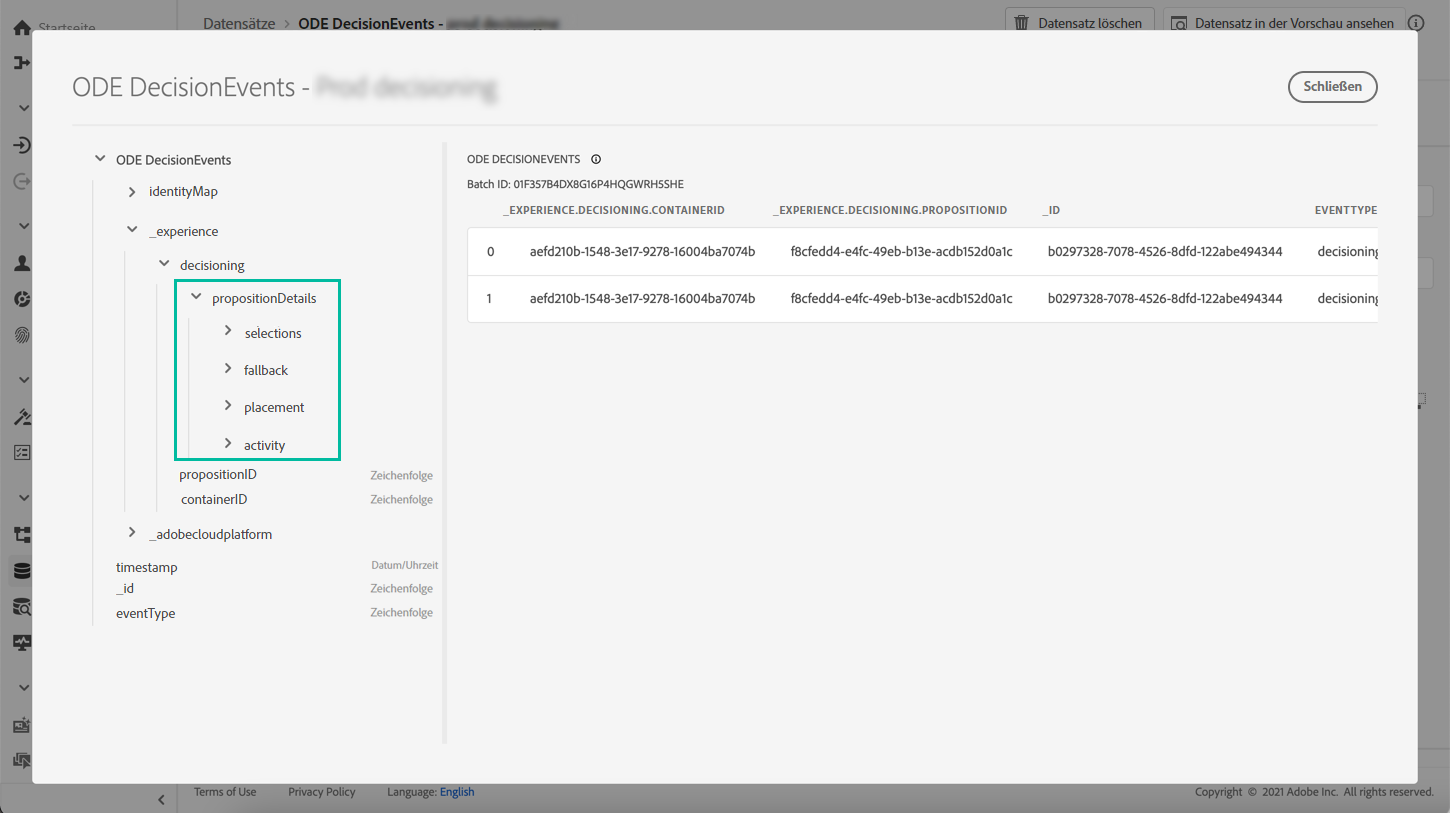Screen dimensions: 1450x813
Task: Select the _id field in the tree
Action: pyautogui.click(x=125, y=589)
